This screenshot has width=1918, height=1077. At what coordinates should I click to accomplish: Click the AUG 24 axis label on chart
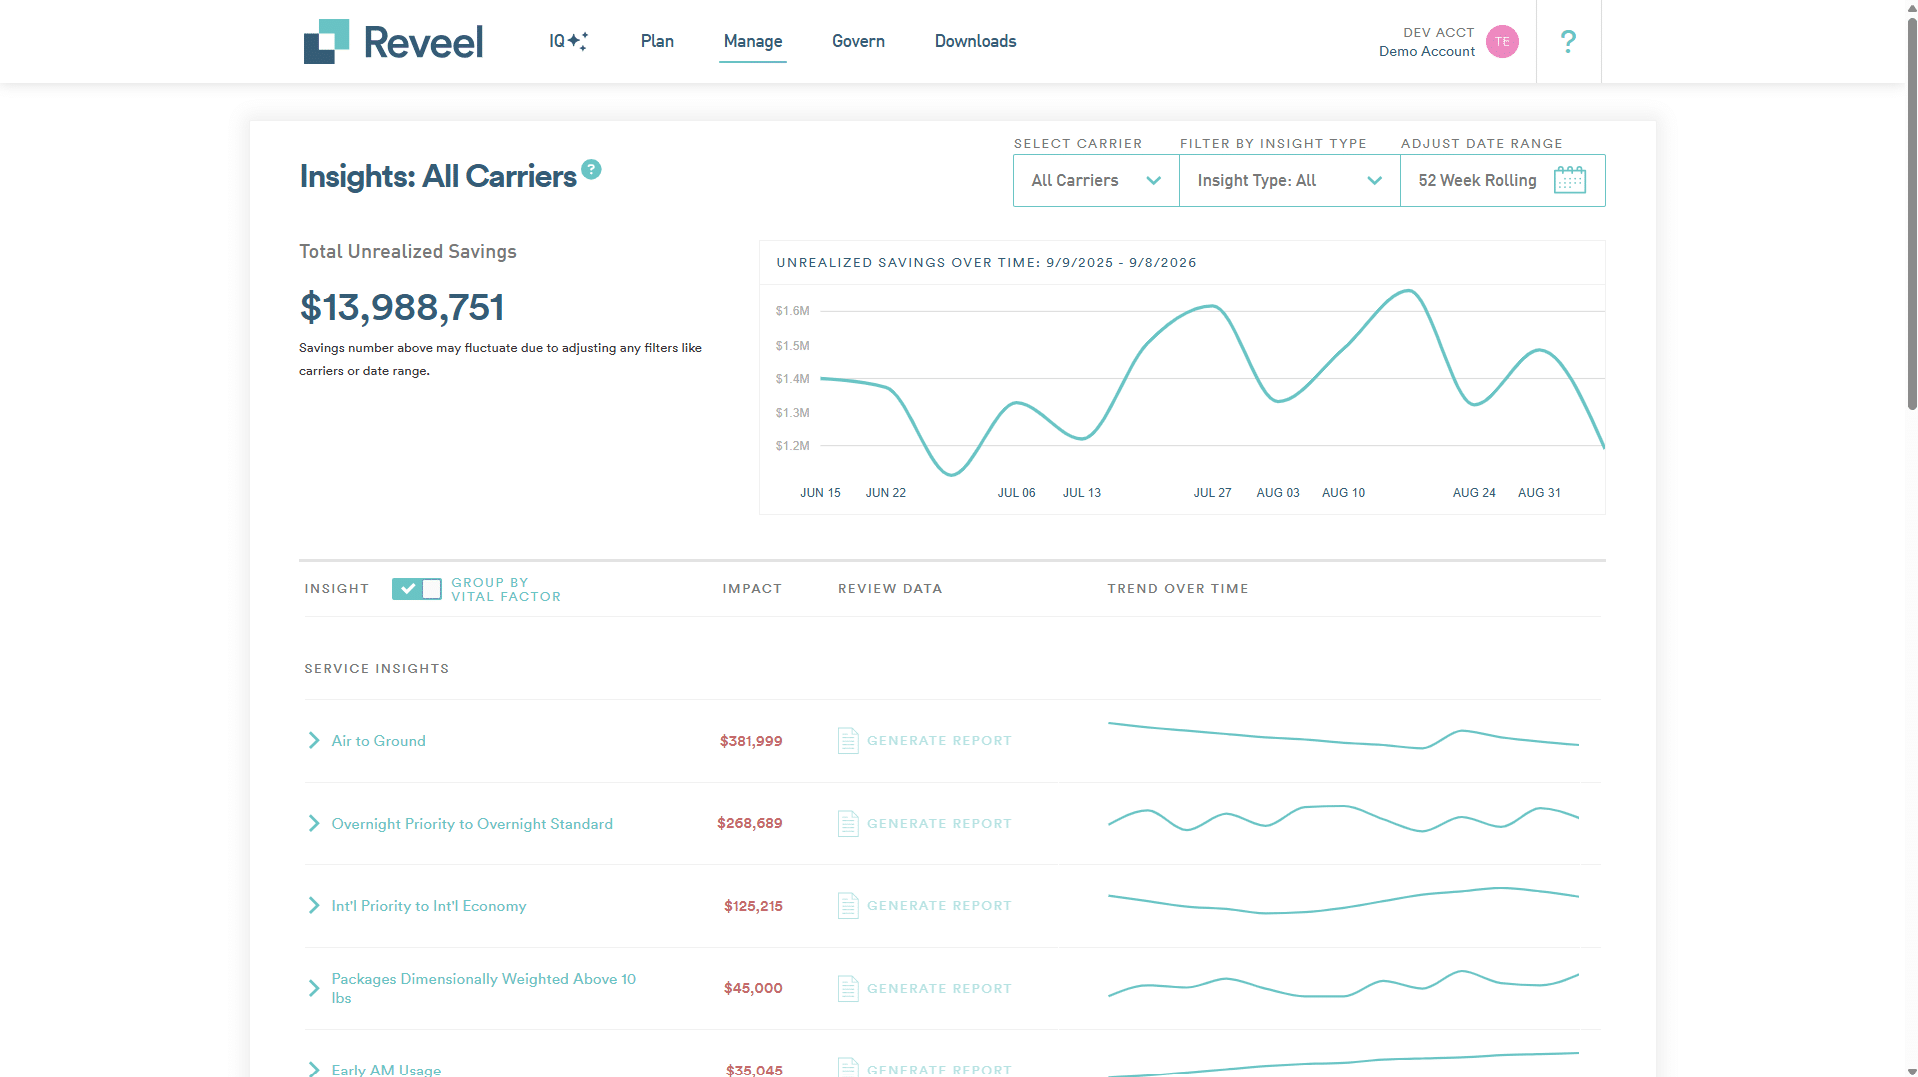coord(1474,493)
